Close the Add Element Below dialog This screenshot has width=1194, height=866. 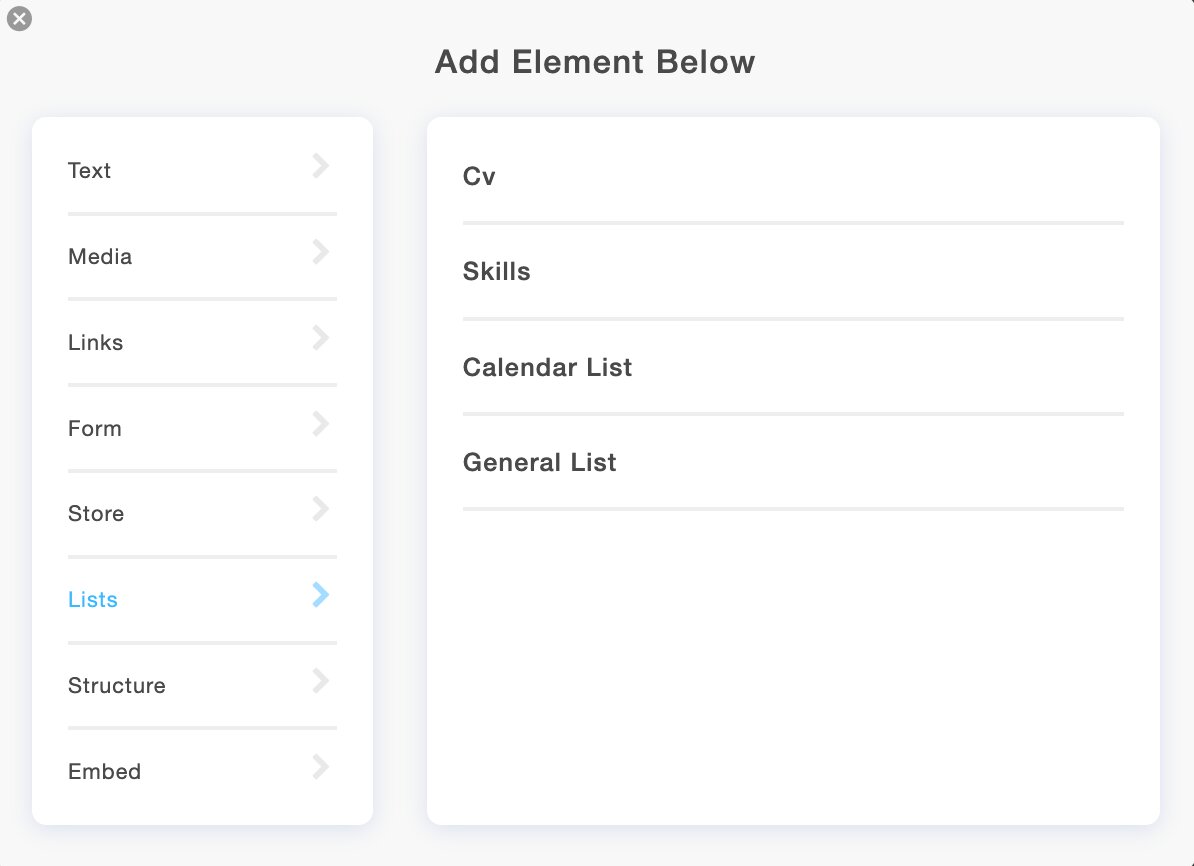click(x=19, y=18)
